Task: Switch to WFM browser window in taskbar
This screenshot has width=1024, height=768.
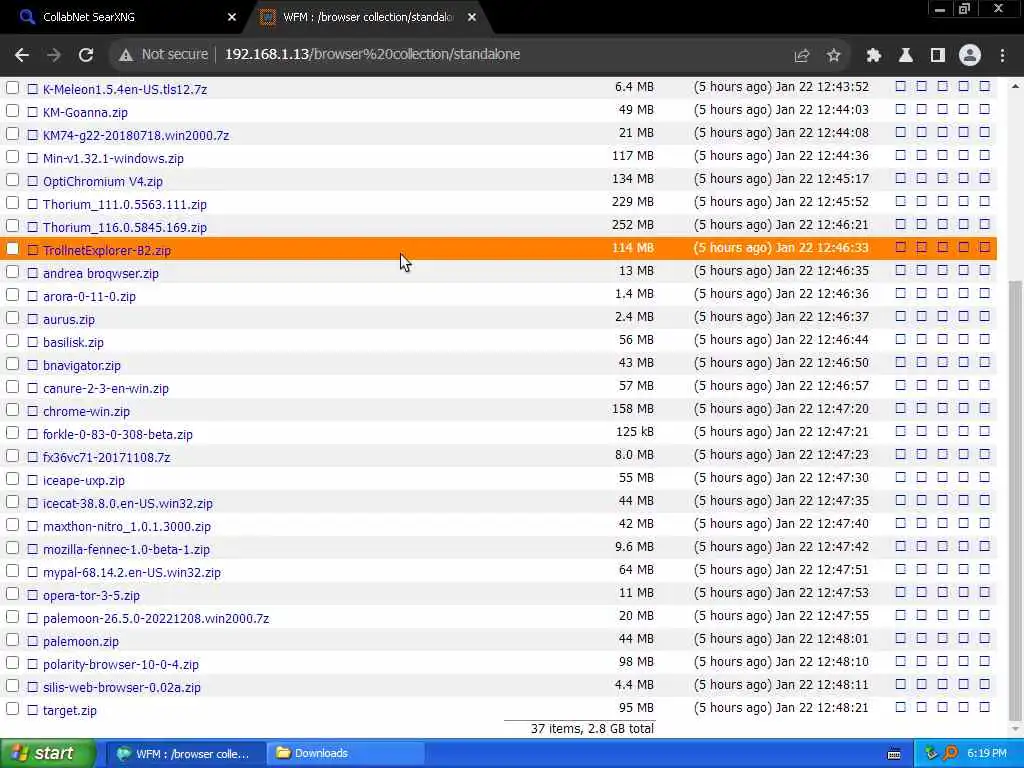Action: pos(184,754)
